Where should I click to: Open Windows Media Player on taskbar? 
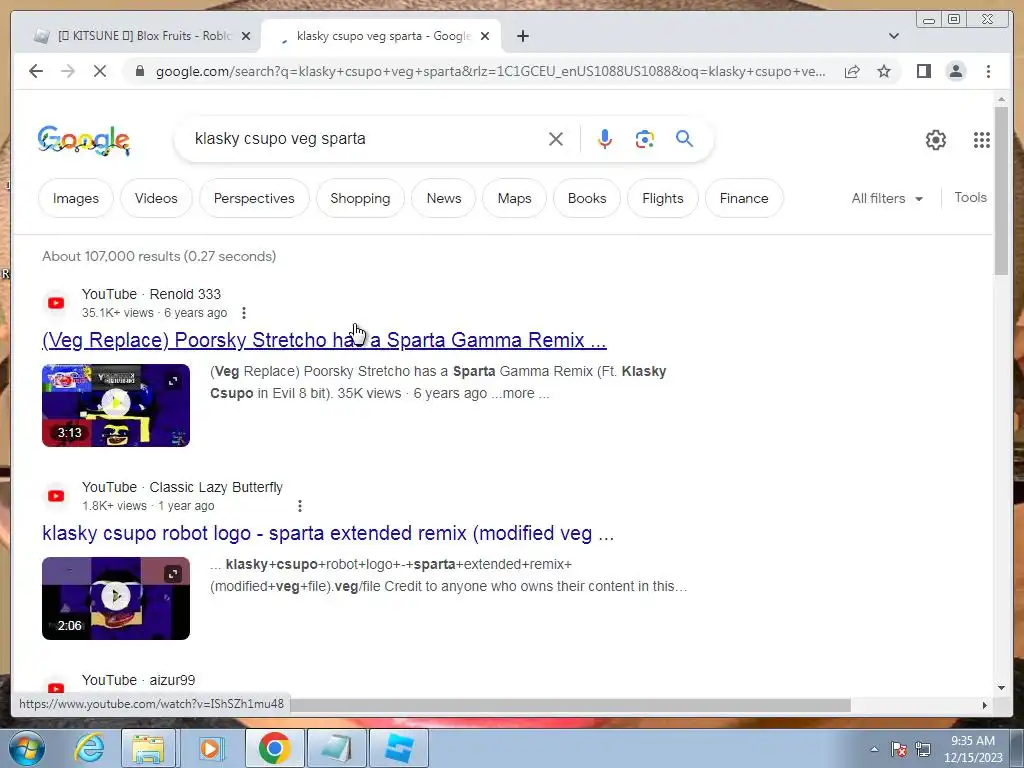pos(210,748)
